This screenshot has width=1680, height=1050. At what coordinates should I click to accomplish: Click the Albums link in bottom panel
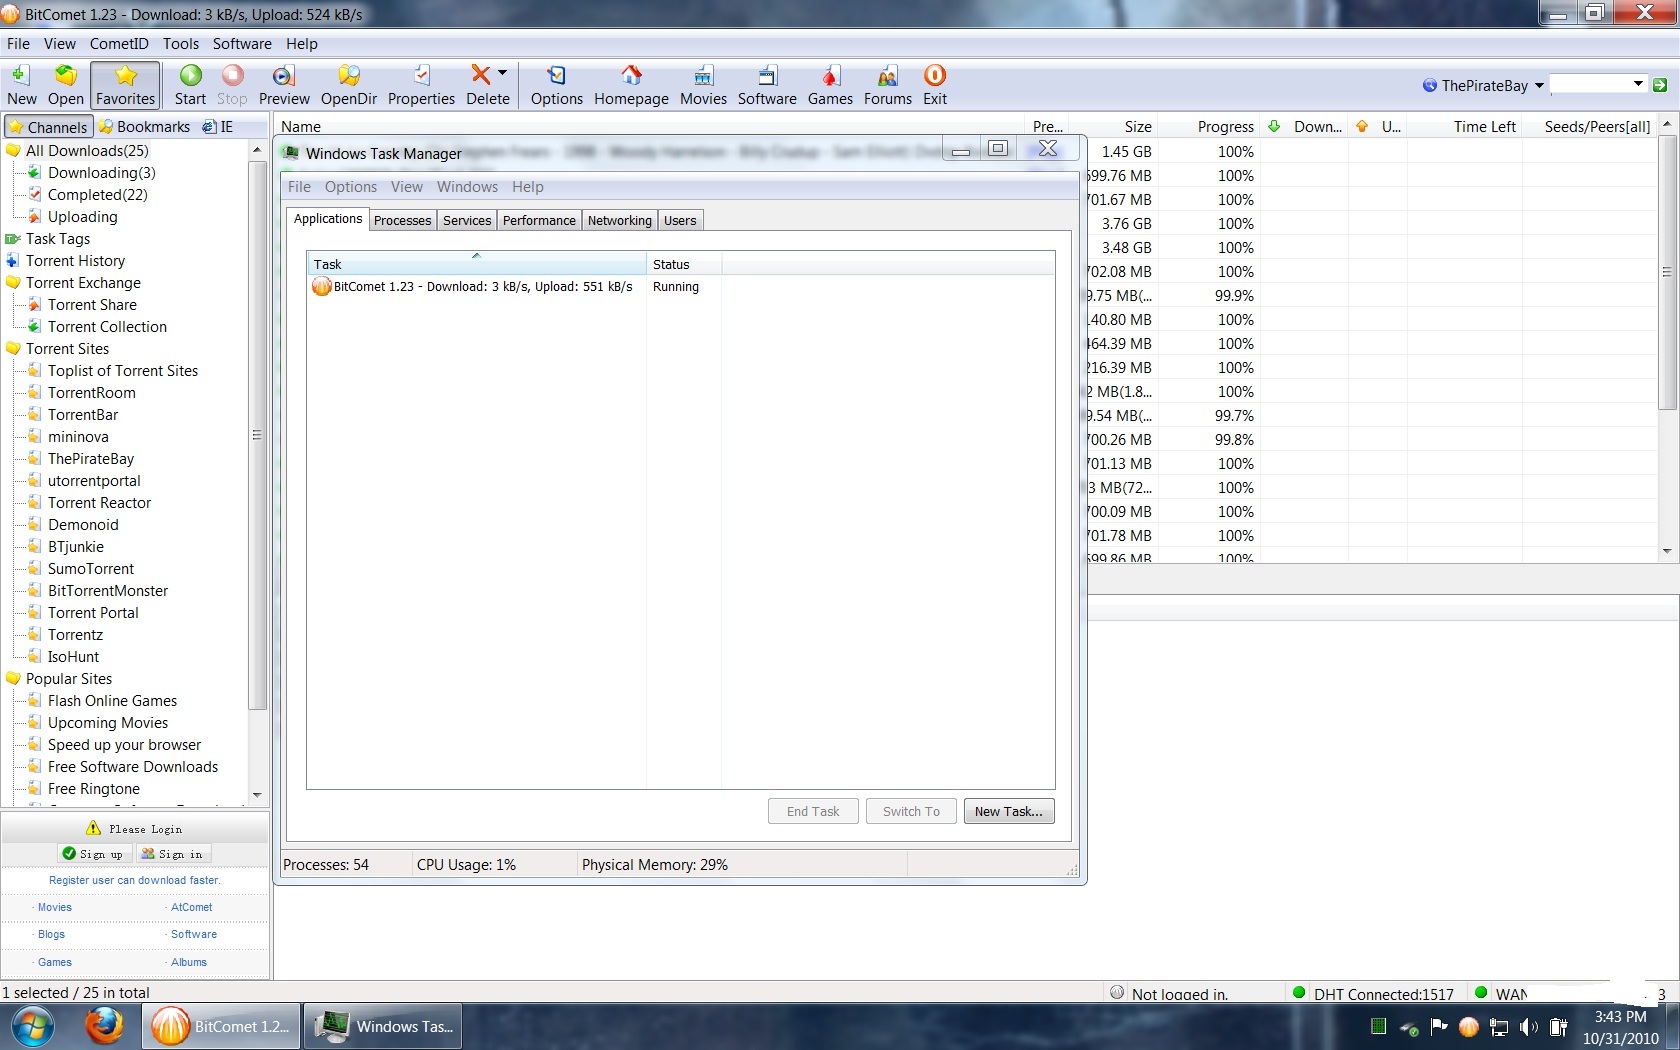point(188,962)
